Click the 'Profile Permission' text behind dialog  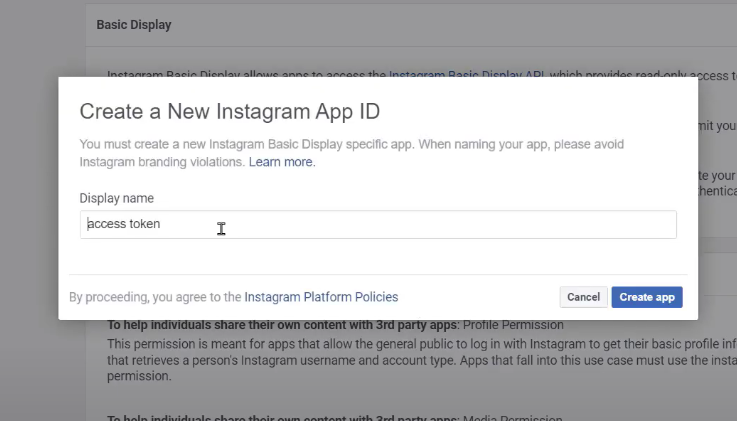(x=513, y=325)
